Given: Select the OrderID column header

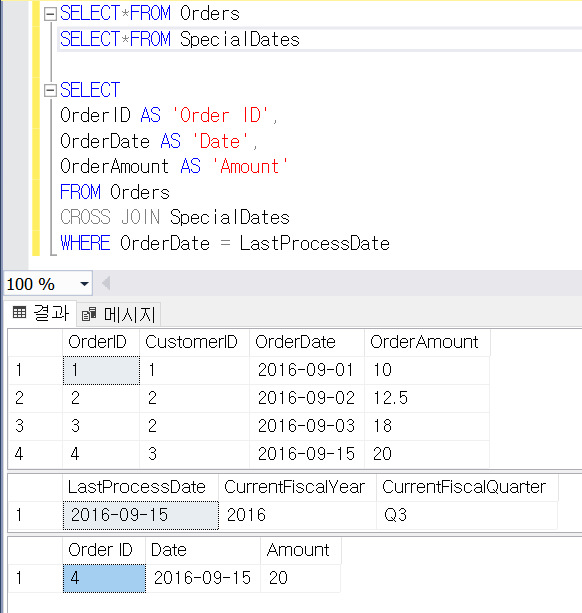Looking at the screenshot, I should coord(101,342).
